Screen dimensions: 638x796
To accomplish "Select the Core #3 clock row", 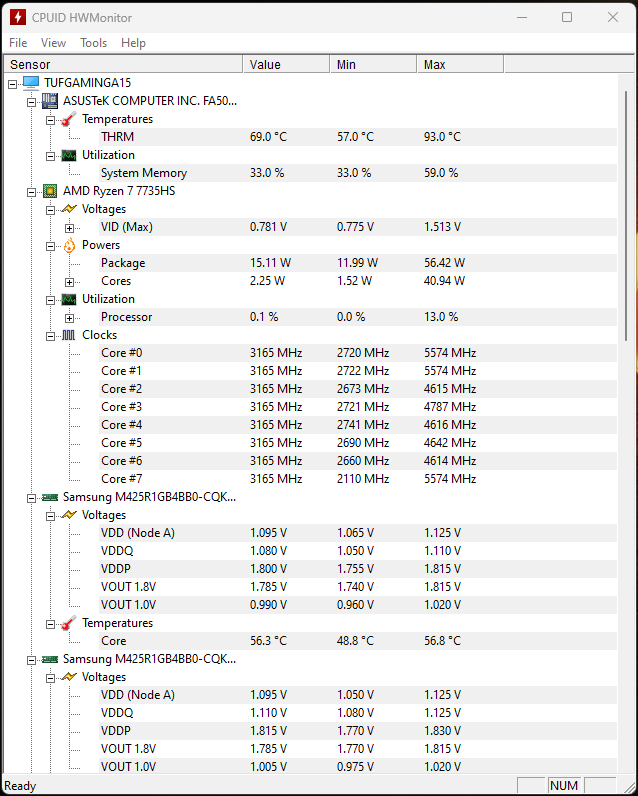I will tap(358, 407).
